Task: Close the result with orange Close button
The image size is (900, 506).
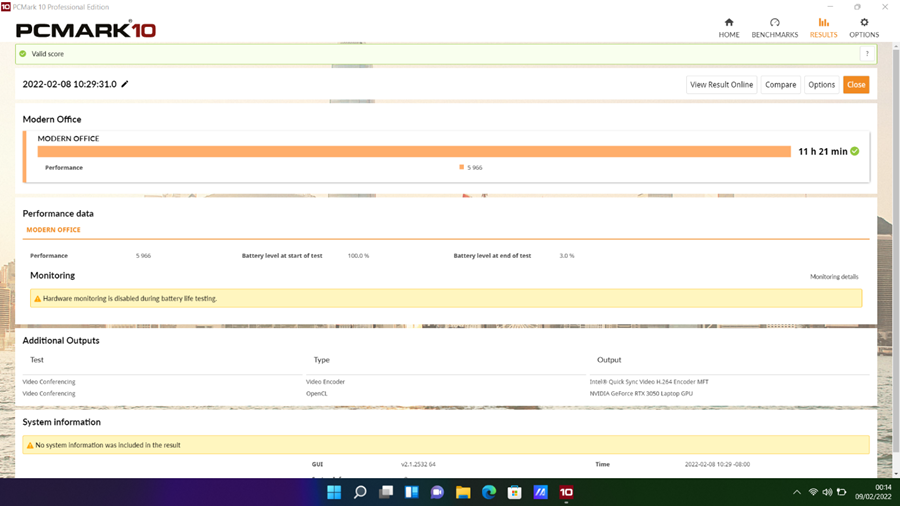Action: click(x=856, y=85)
